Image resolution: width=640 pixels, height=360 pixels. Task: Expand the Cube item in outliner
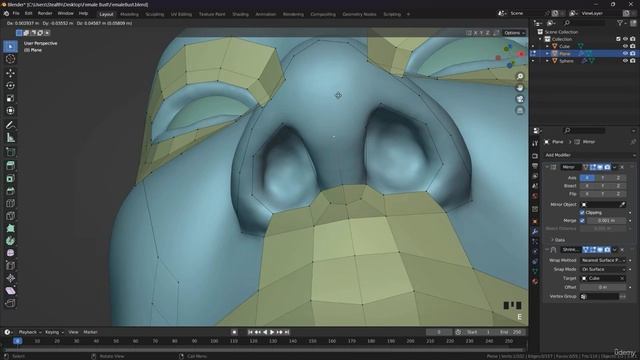click(x=547, y=47)
